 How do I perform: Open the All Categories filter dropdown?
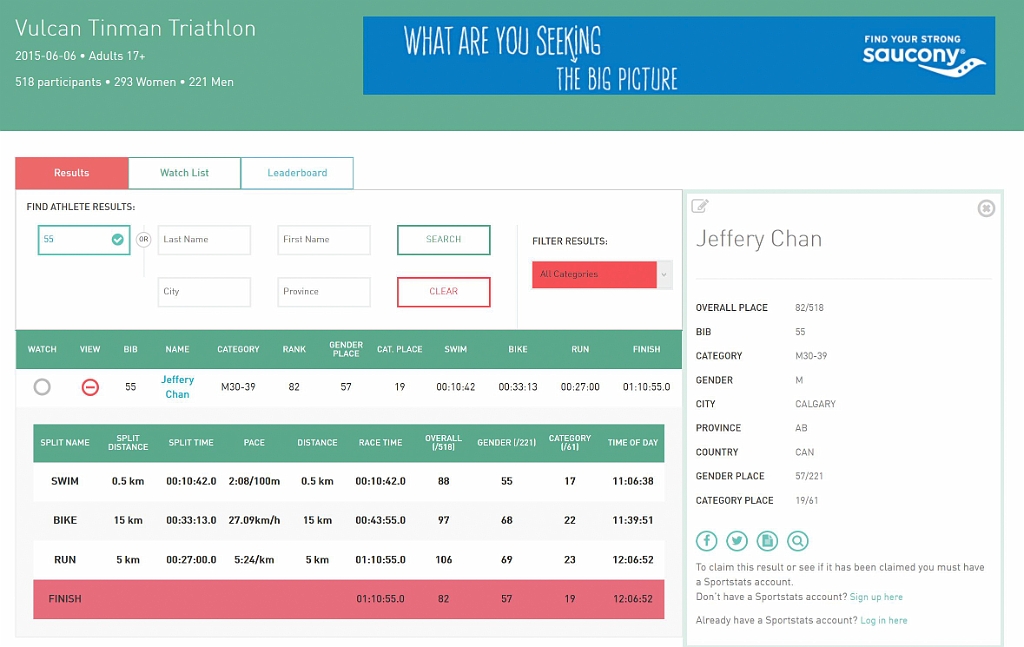tap(595, 274)
